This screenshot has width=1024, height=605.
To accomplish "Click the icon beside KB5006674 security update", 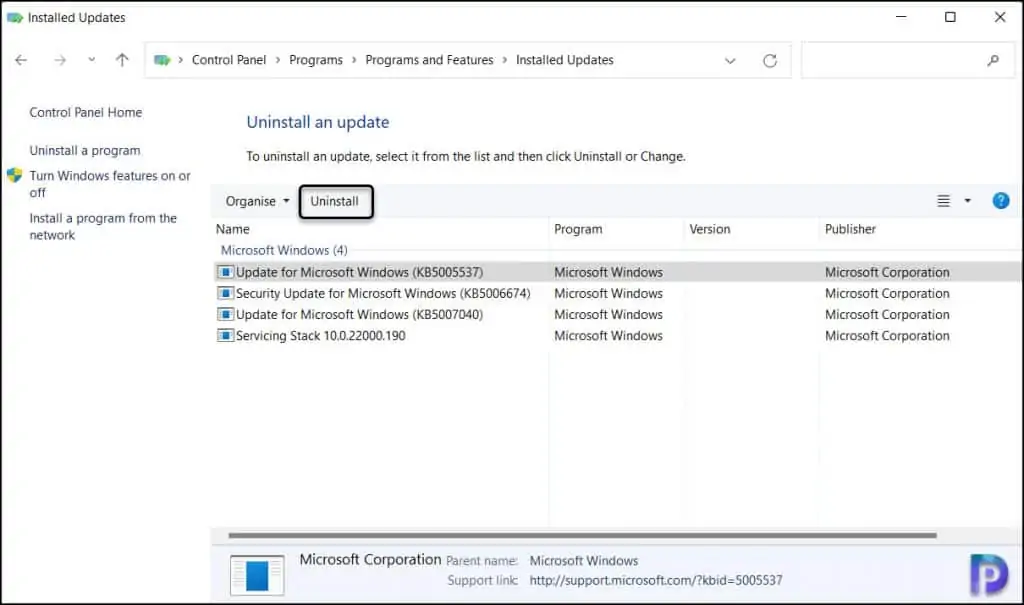I will tap(225, 293).
